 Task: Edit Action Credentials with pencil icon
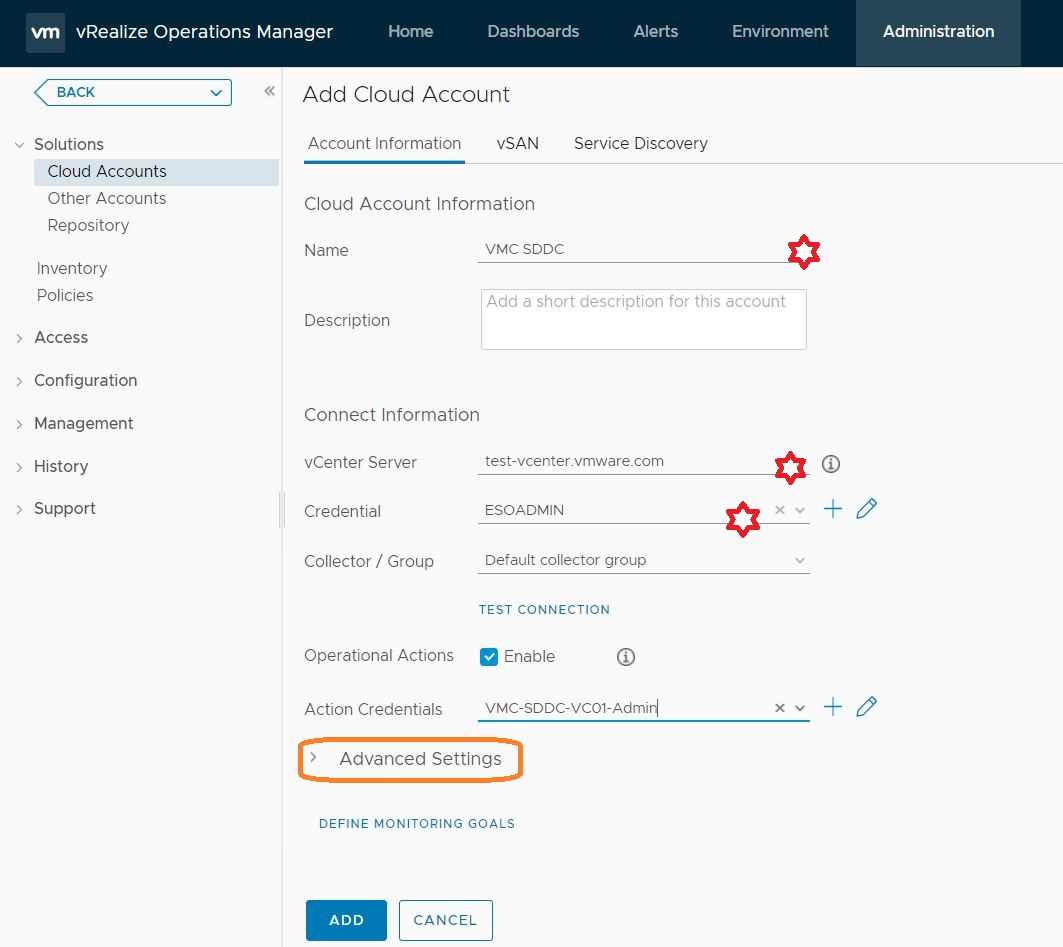867,708
